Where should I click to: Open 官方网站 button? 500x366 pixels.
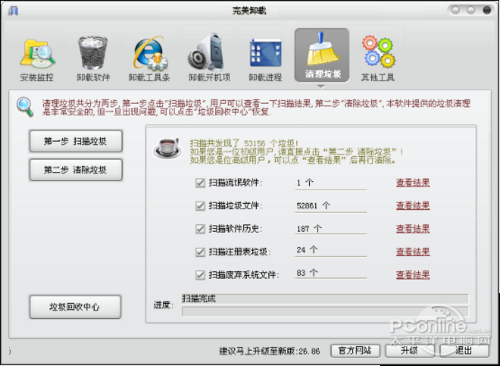355,351
